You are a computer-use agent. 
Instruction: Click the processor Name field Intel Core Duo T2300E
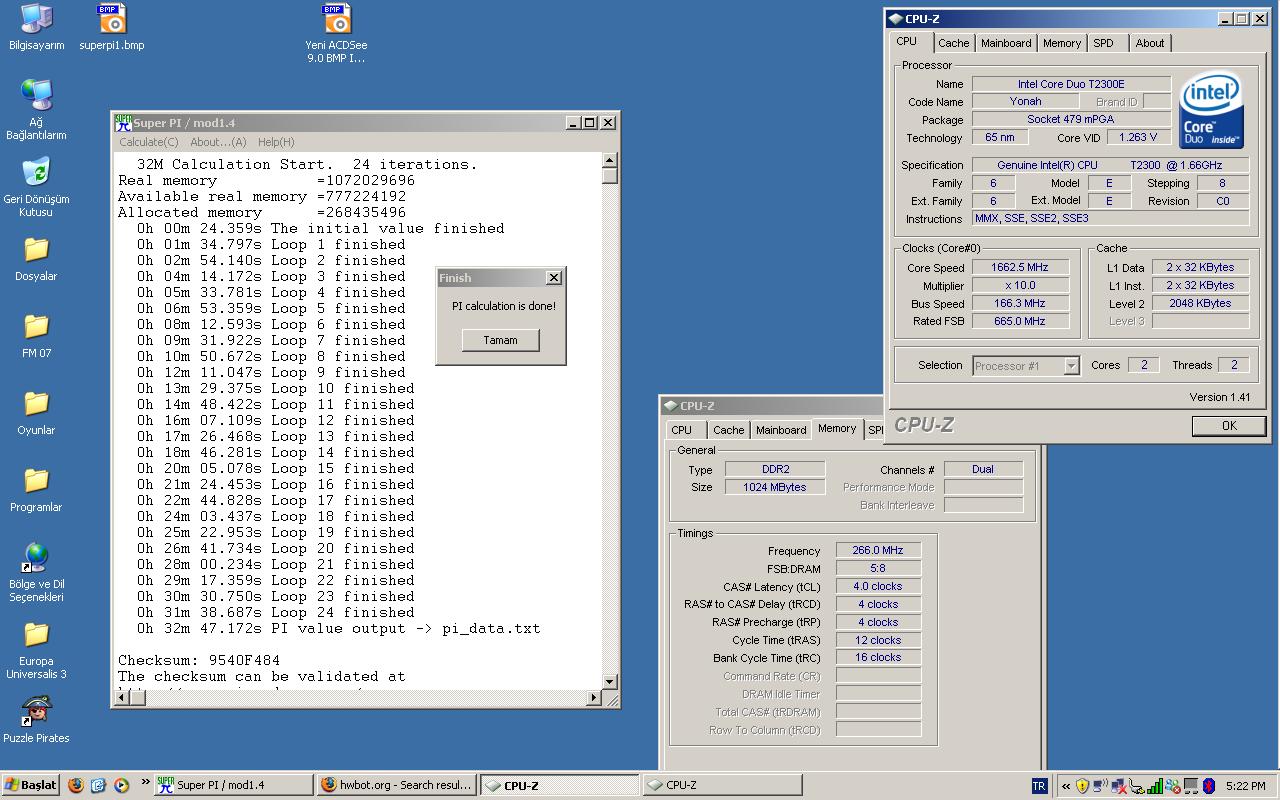[x=1071, y=84]
